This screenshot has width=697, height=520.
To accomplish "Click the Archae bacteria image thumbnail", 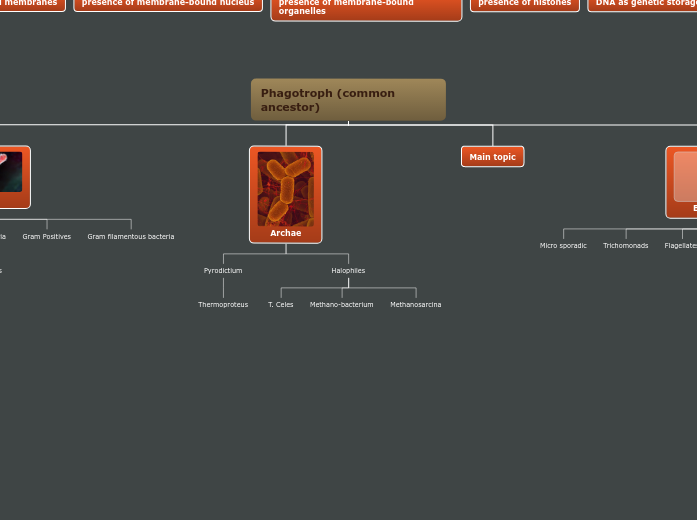I will [286, 188].
